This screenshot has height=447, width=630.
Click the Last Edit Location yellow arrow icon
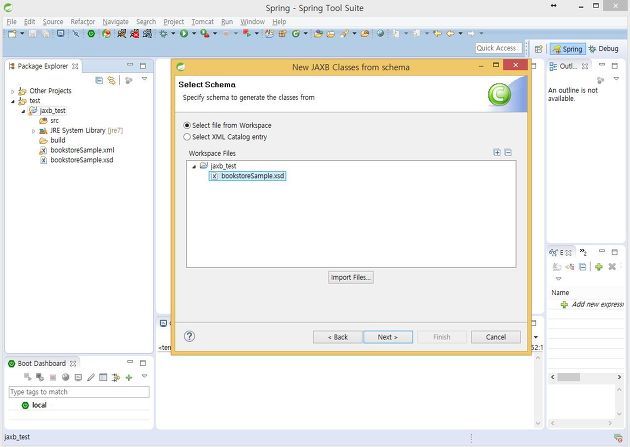tap(437, 33)
